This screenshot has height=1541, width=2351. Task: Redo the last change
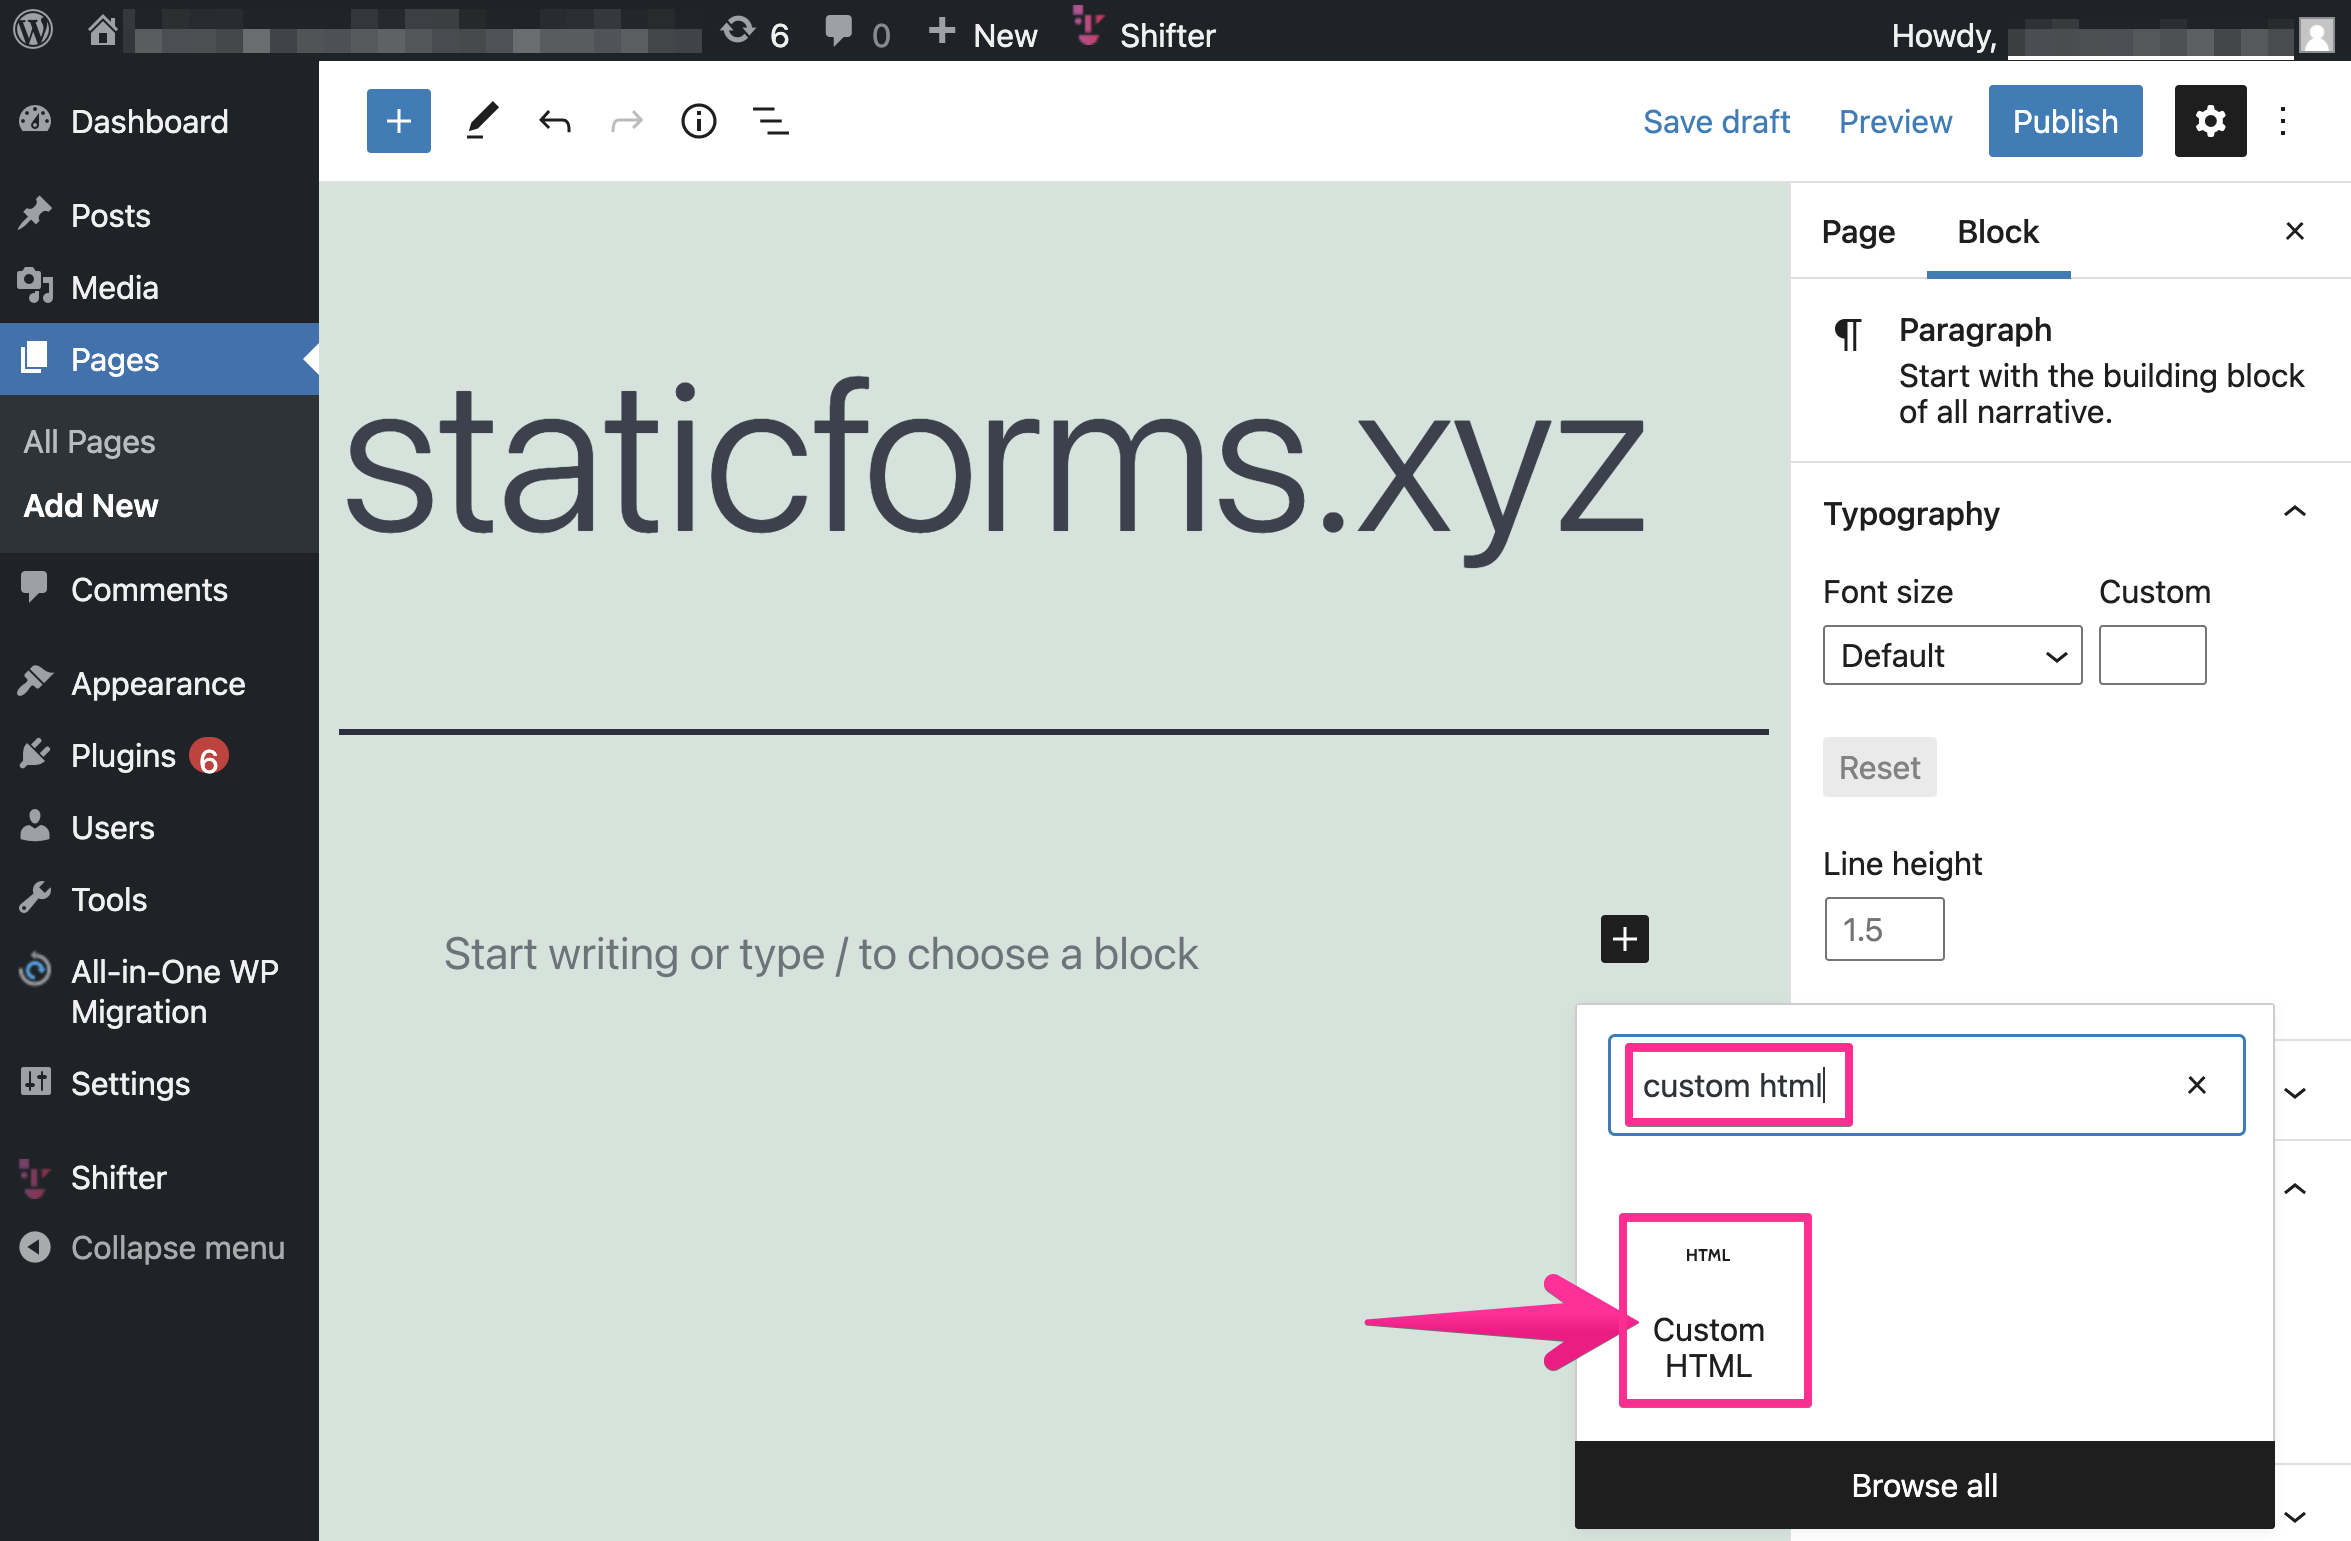point(627,122)
